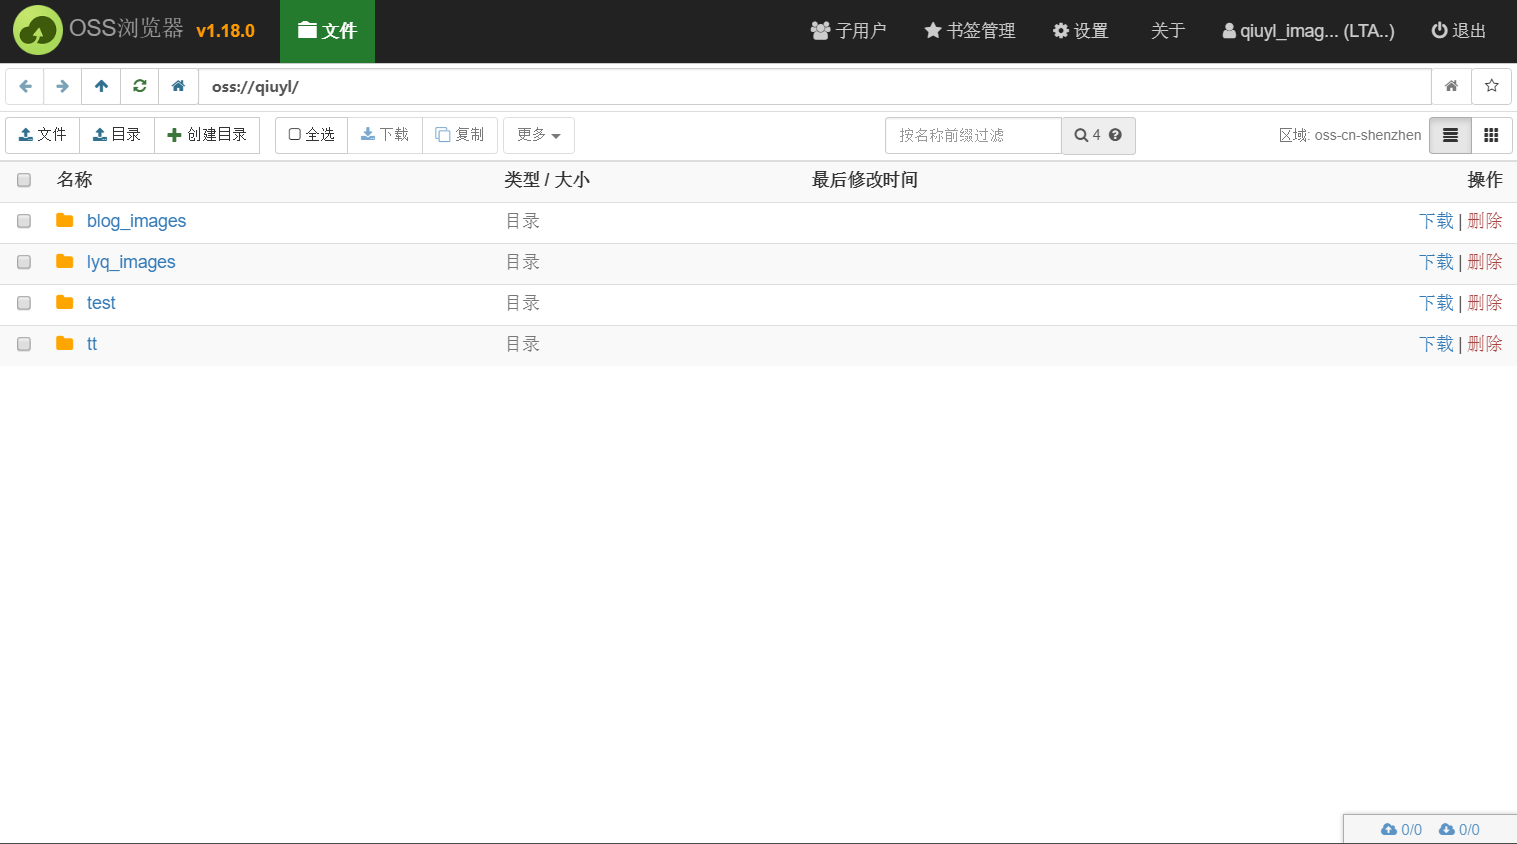Switch to grid view layout
Viewport: 1517px width, 844px height.
click(x=1491, y=135)
